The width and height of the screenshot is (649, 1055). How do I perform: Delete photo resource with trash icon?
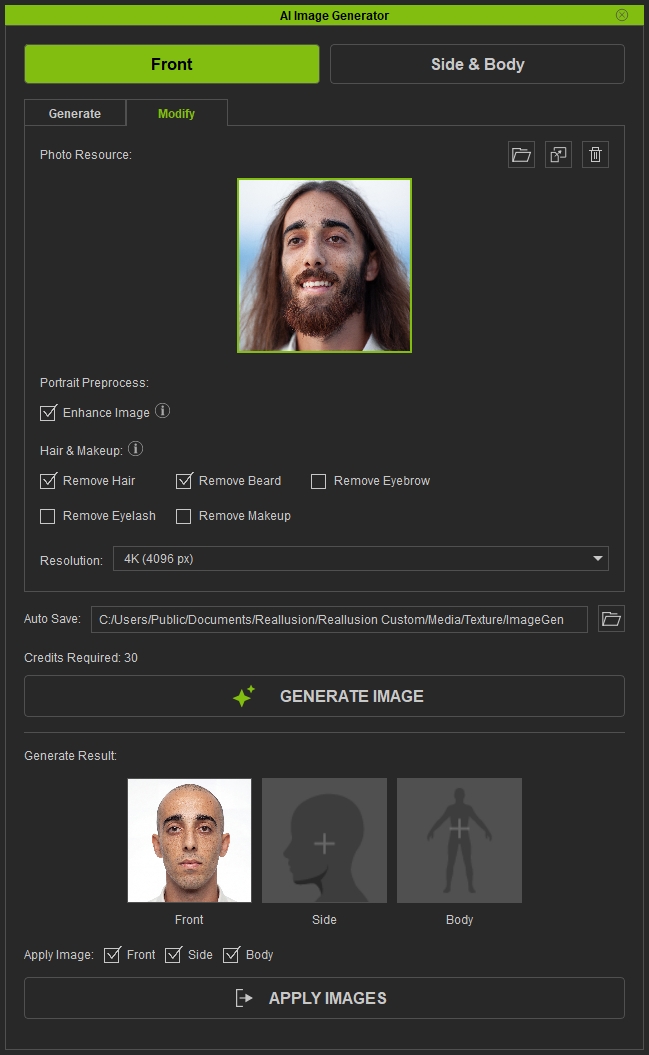pos(595,155)
